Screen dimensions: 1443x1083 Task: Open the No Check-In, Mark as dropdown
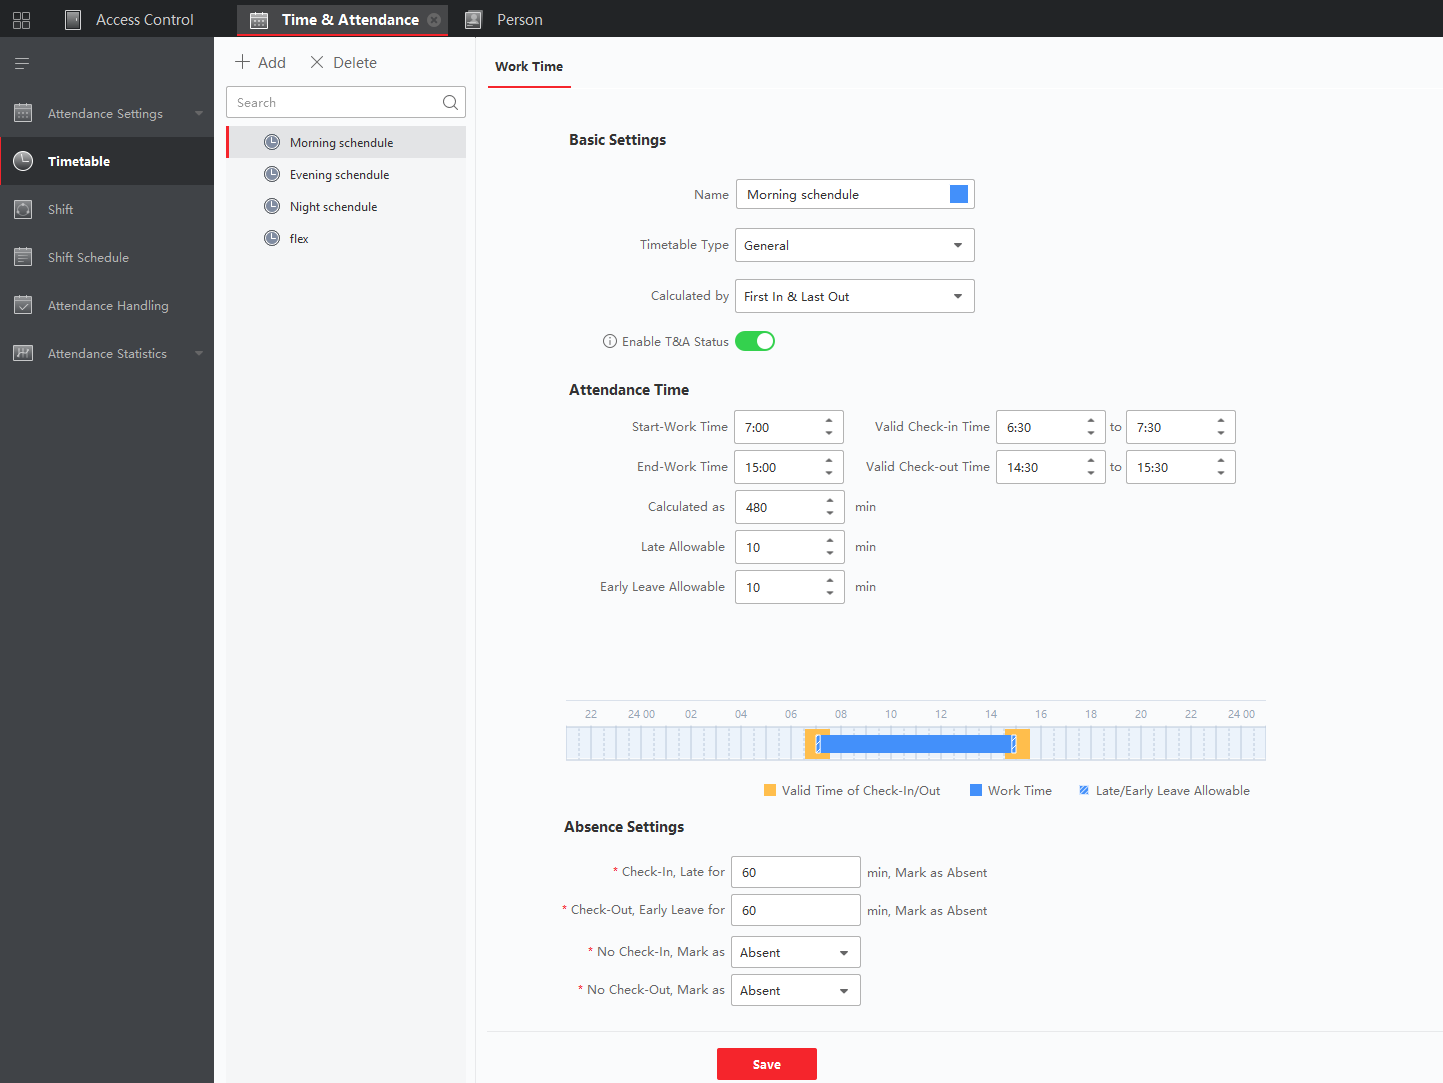[795, 952]
